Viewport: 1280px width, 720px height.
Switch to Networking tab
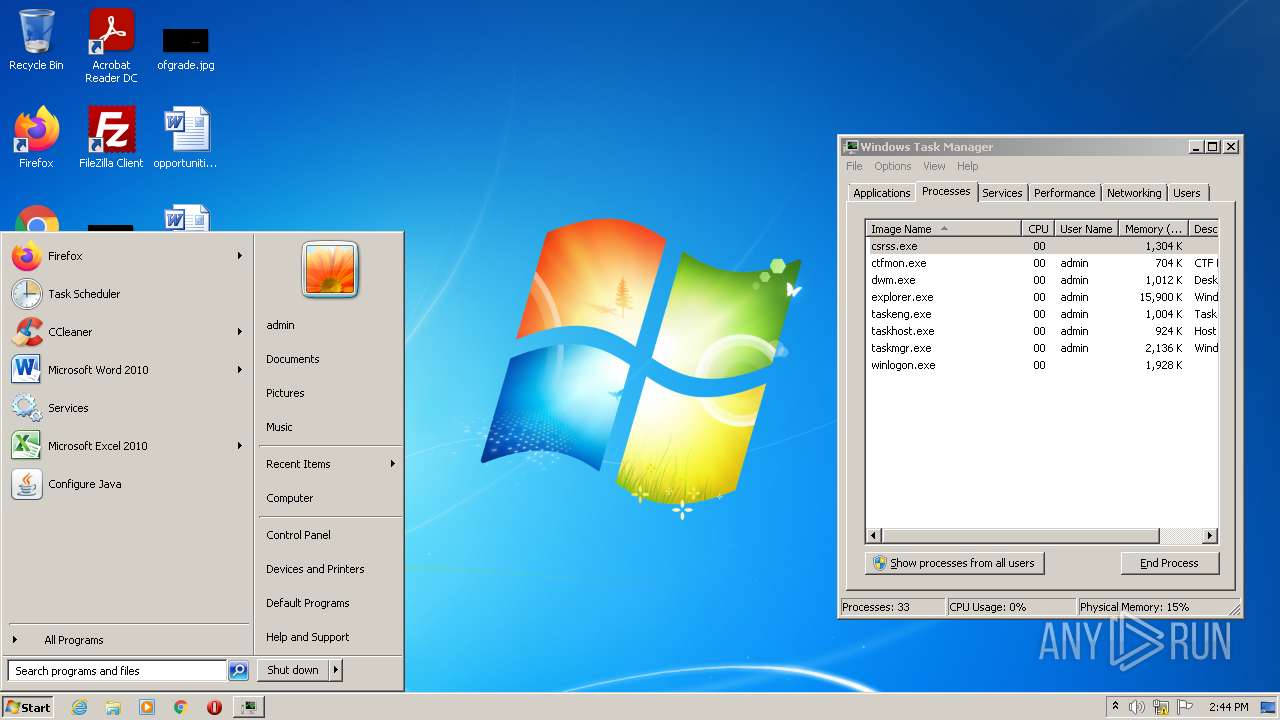coord(1134,193)
